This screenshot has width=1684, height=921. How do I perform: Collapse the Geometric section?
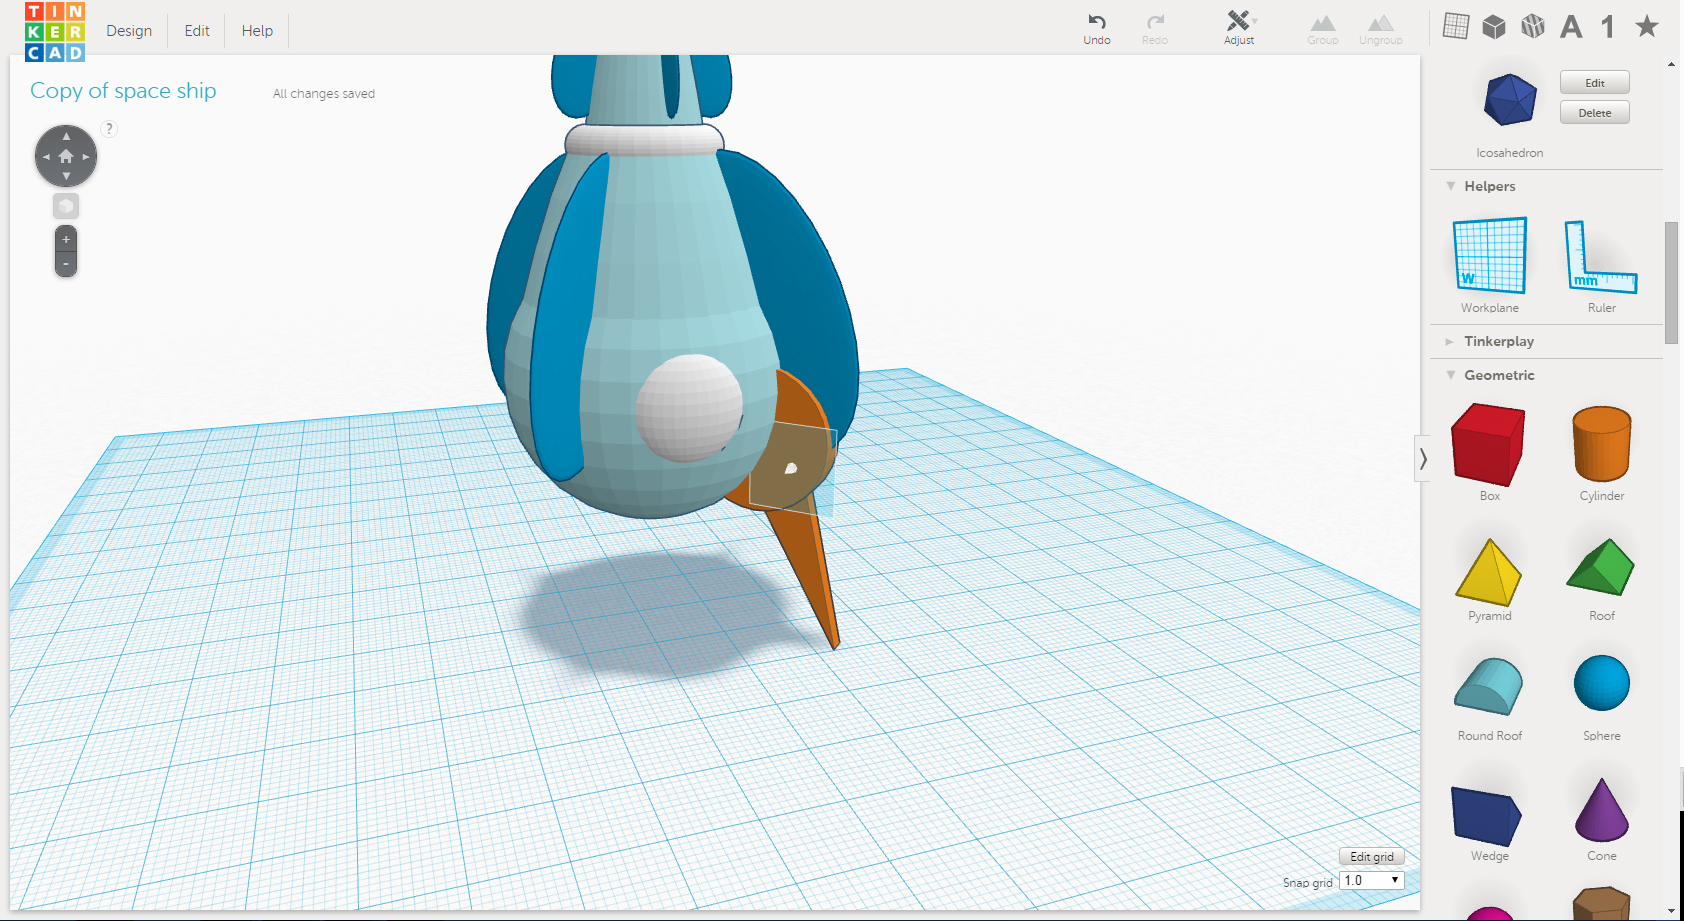pyautogui.click(x=1450, y=375)
